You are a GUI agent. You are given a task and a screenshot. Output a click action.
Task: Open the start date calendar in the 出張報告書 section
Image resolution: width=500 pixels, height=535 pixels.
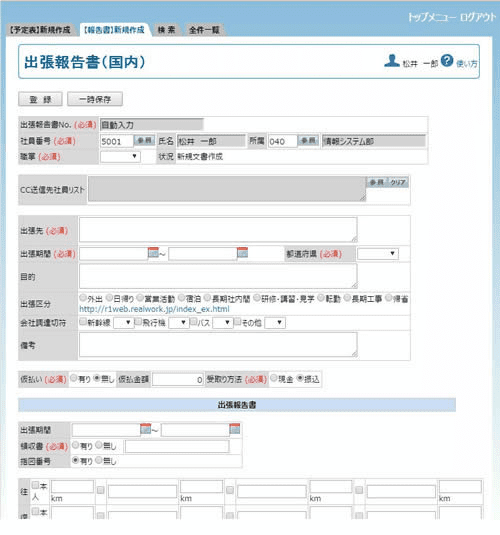pos(146,429)
